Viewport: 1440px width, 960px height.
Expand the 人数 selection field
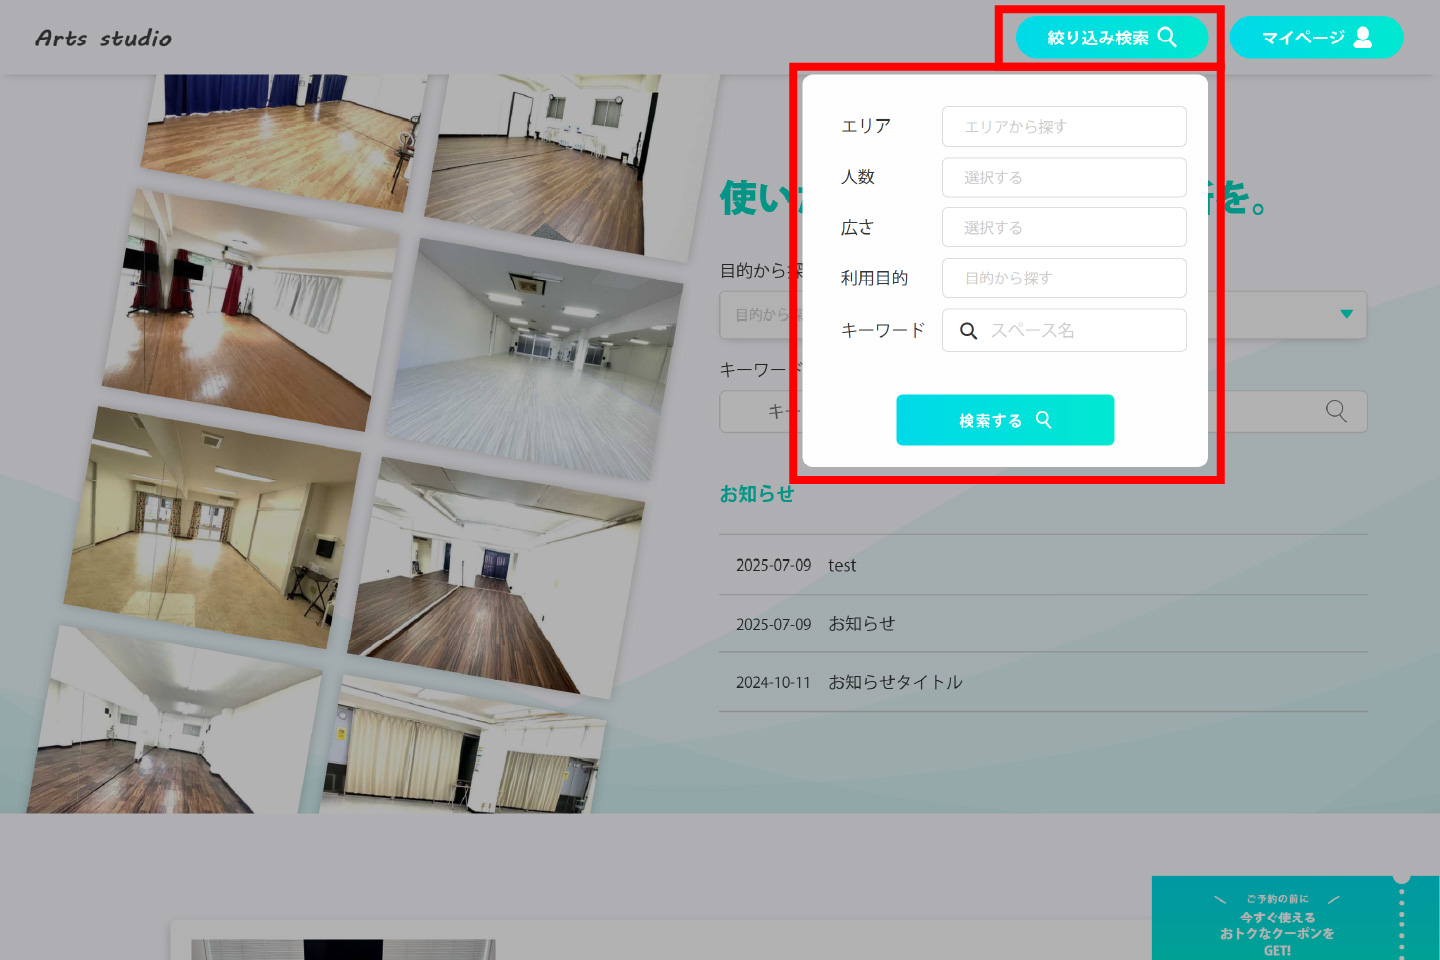1063,178
